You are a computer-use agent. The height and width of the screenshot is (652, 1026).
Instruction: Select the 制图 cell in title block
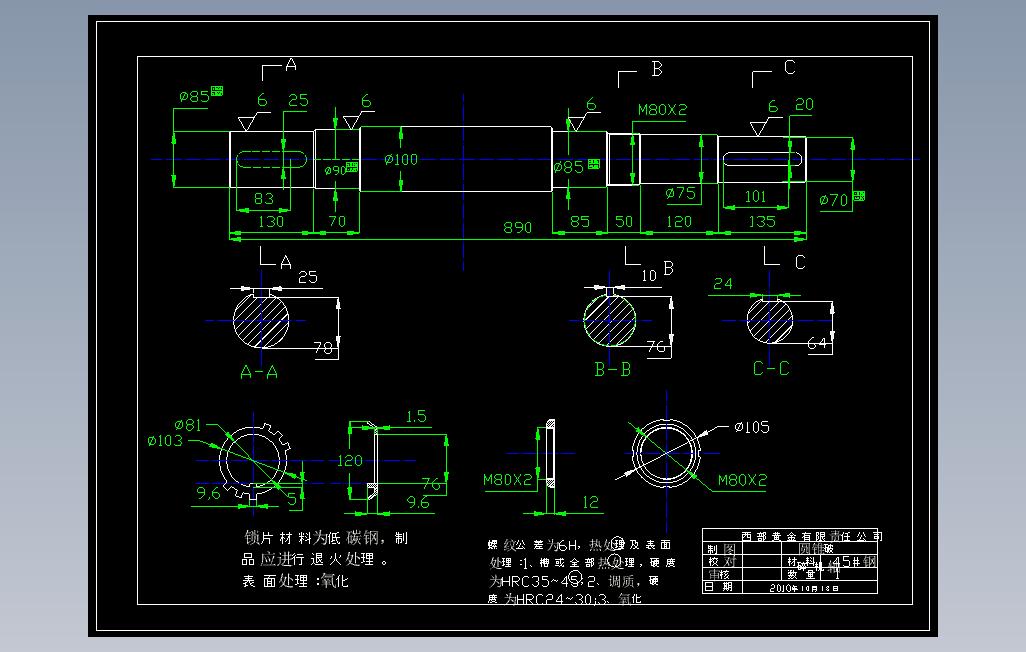[721, 549]
